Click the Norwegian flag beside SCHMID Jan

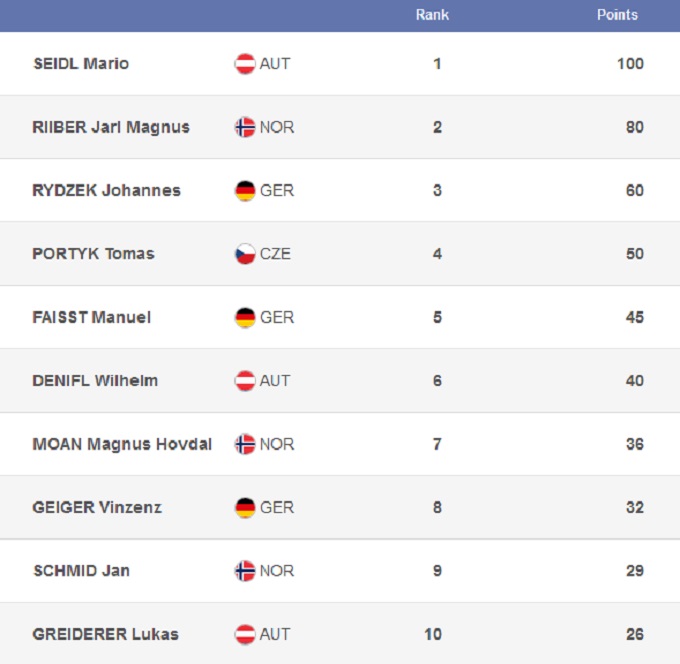tap(245, 571)
